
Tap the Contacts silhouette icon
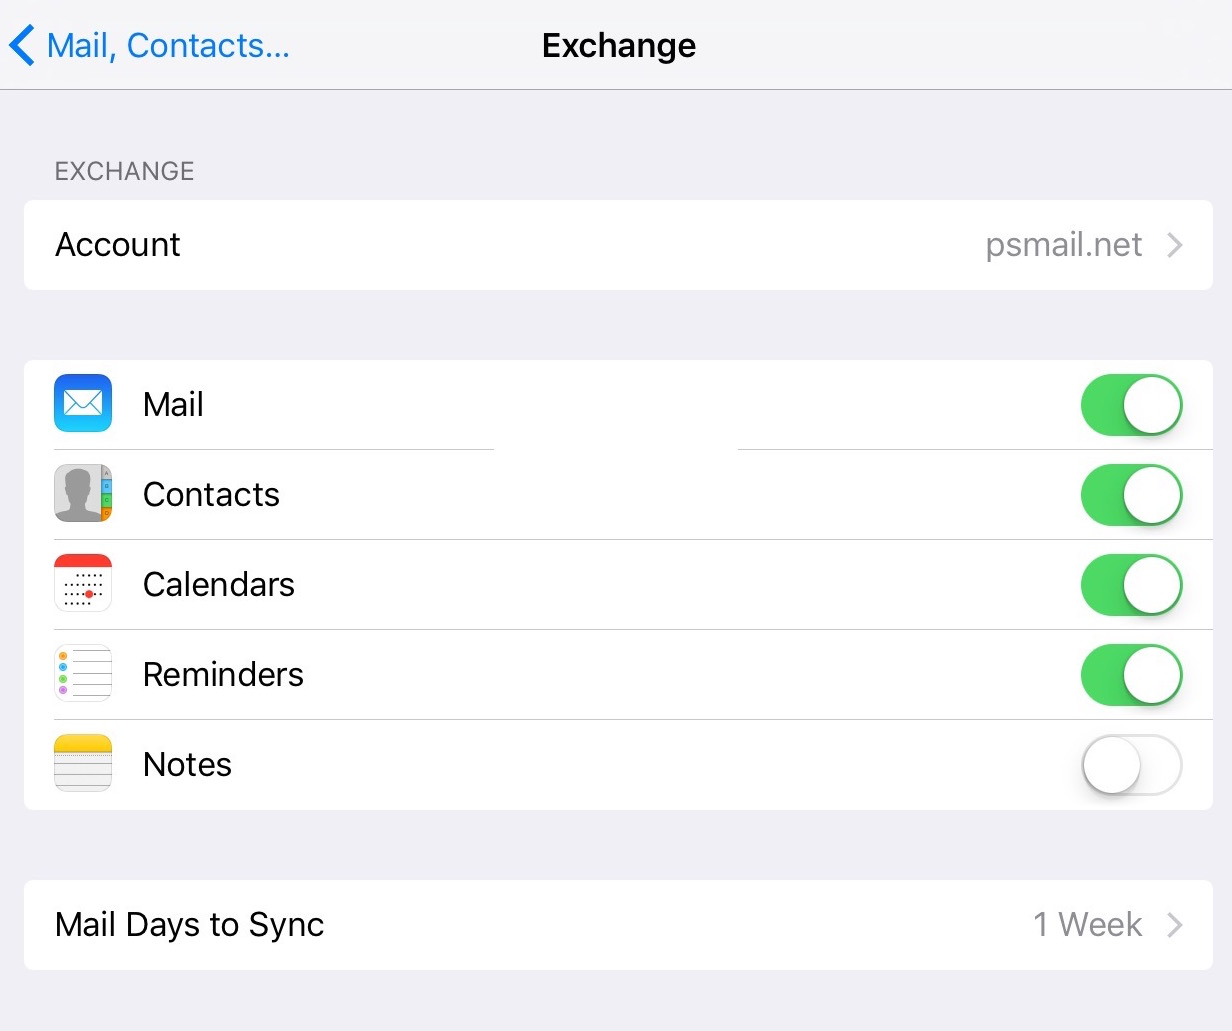83,493
